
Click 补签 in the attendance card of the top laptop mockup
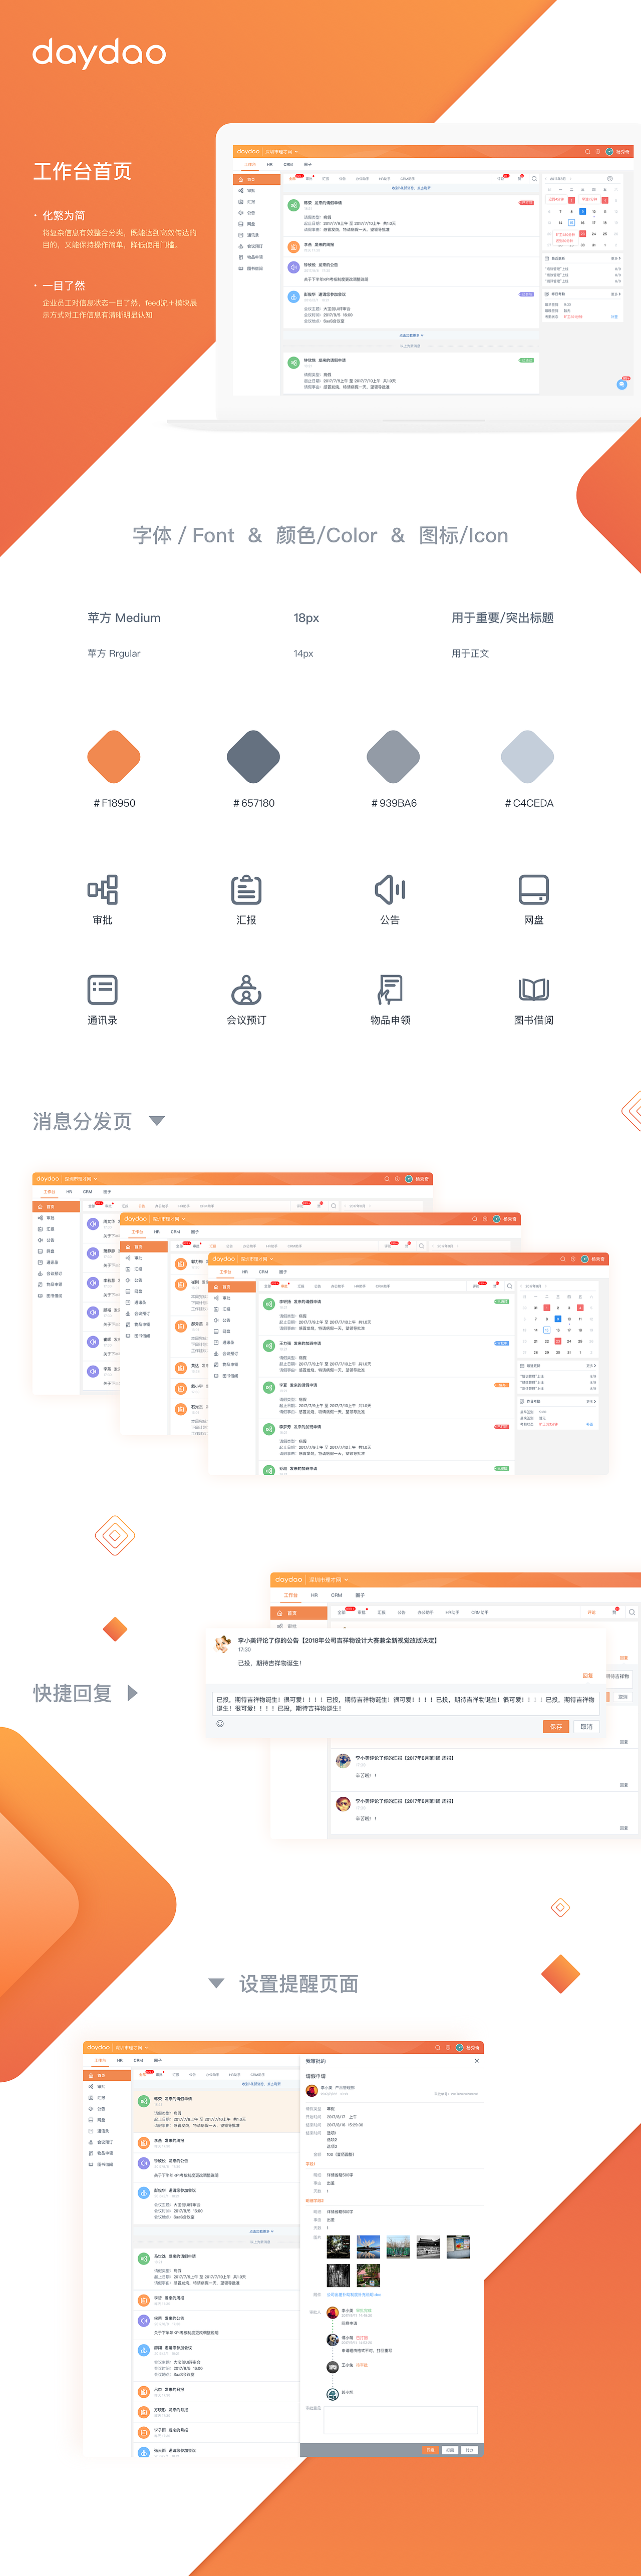click(x=614, y=317)
